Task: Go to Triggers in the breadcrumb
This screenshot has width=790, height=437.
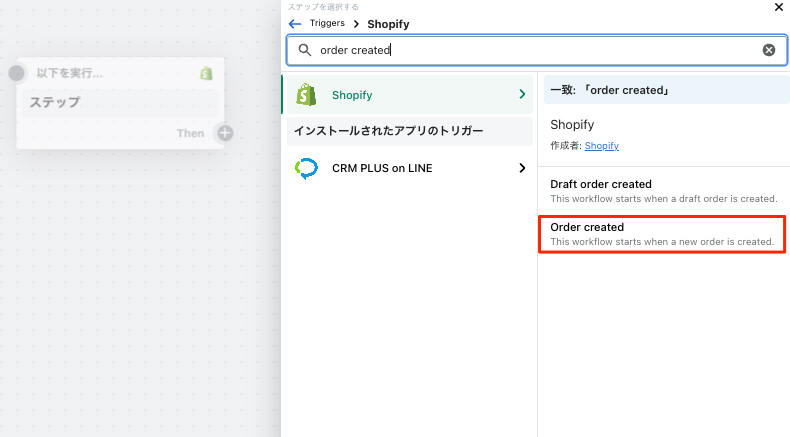Action: (327, 23)
